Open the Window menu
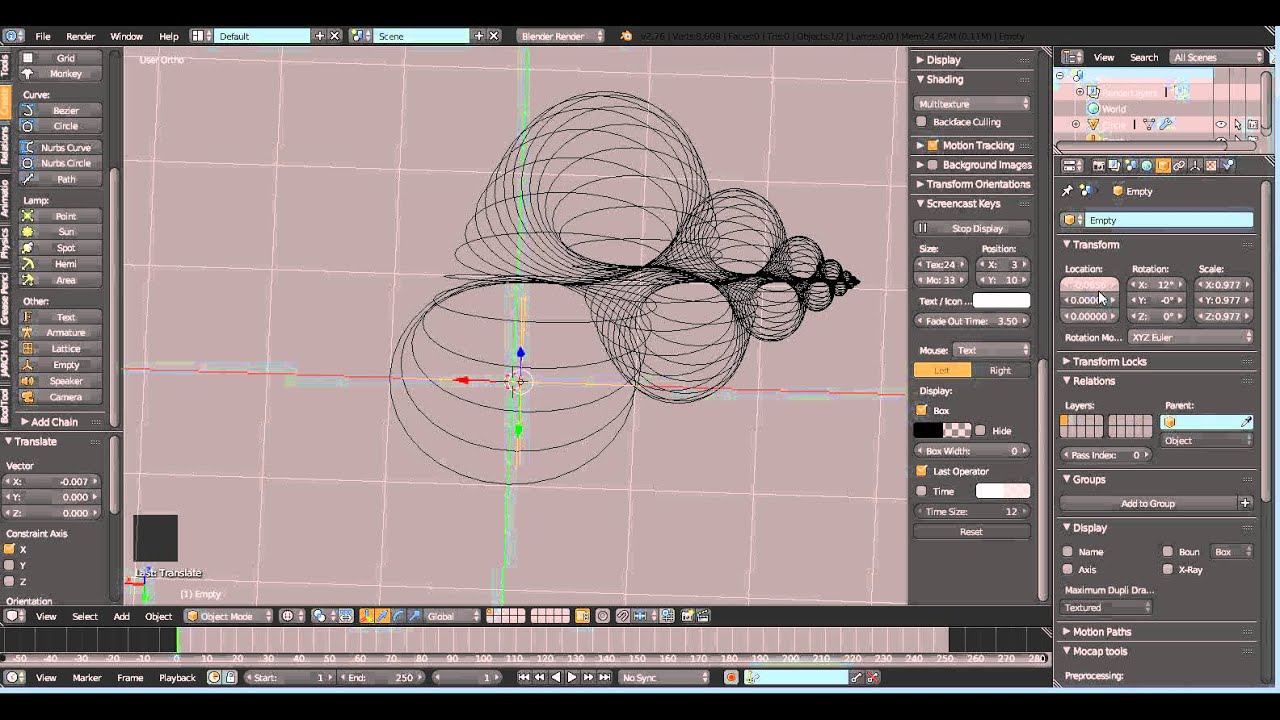The width and height of the screenshot is (1280, 720). [x=126, y=36]
